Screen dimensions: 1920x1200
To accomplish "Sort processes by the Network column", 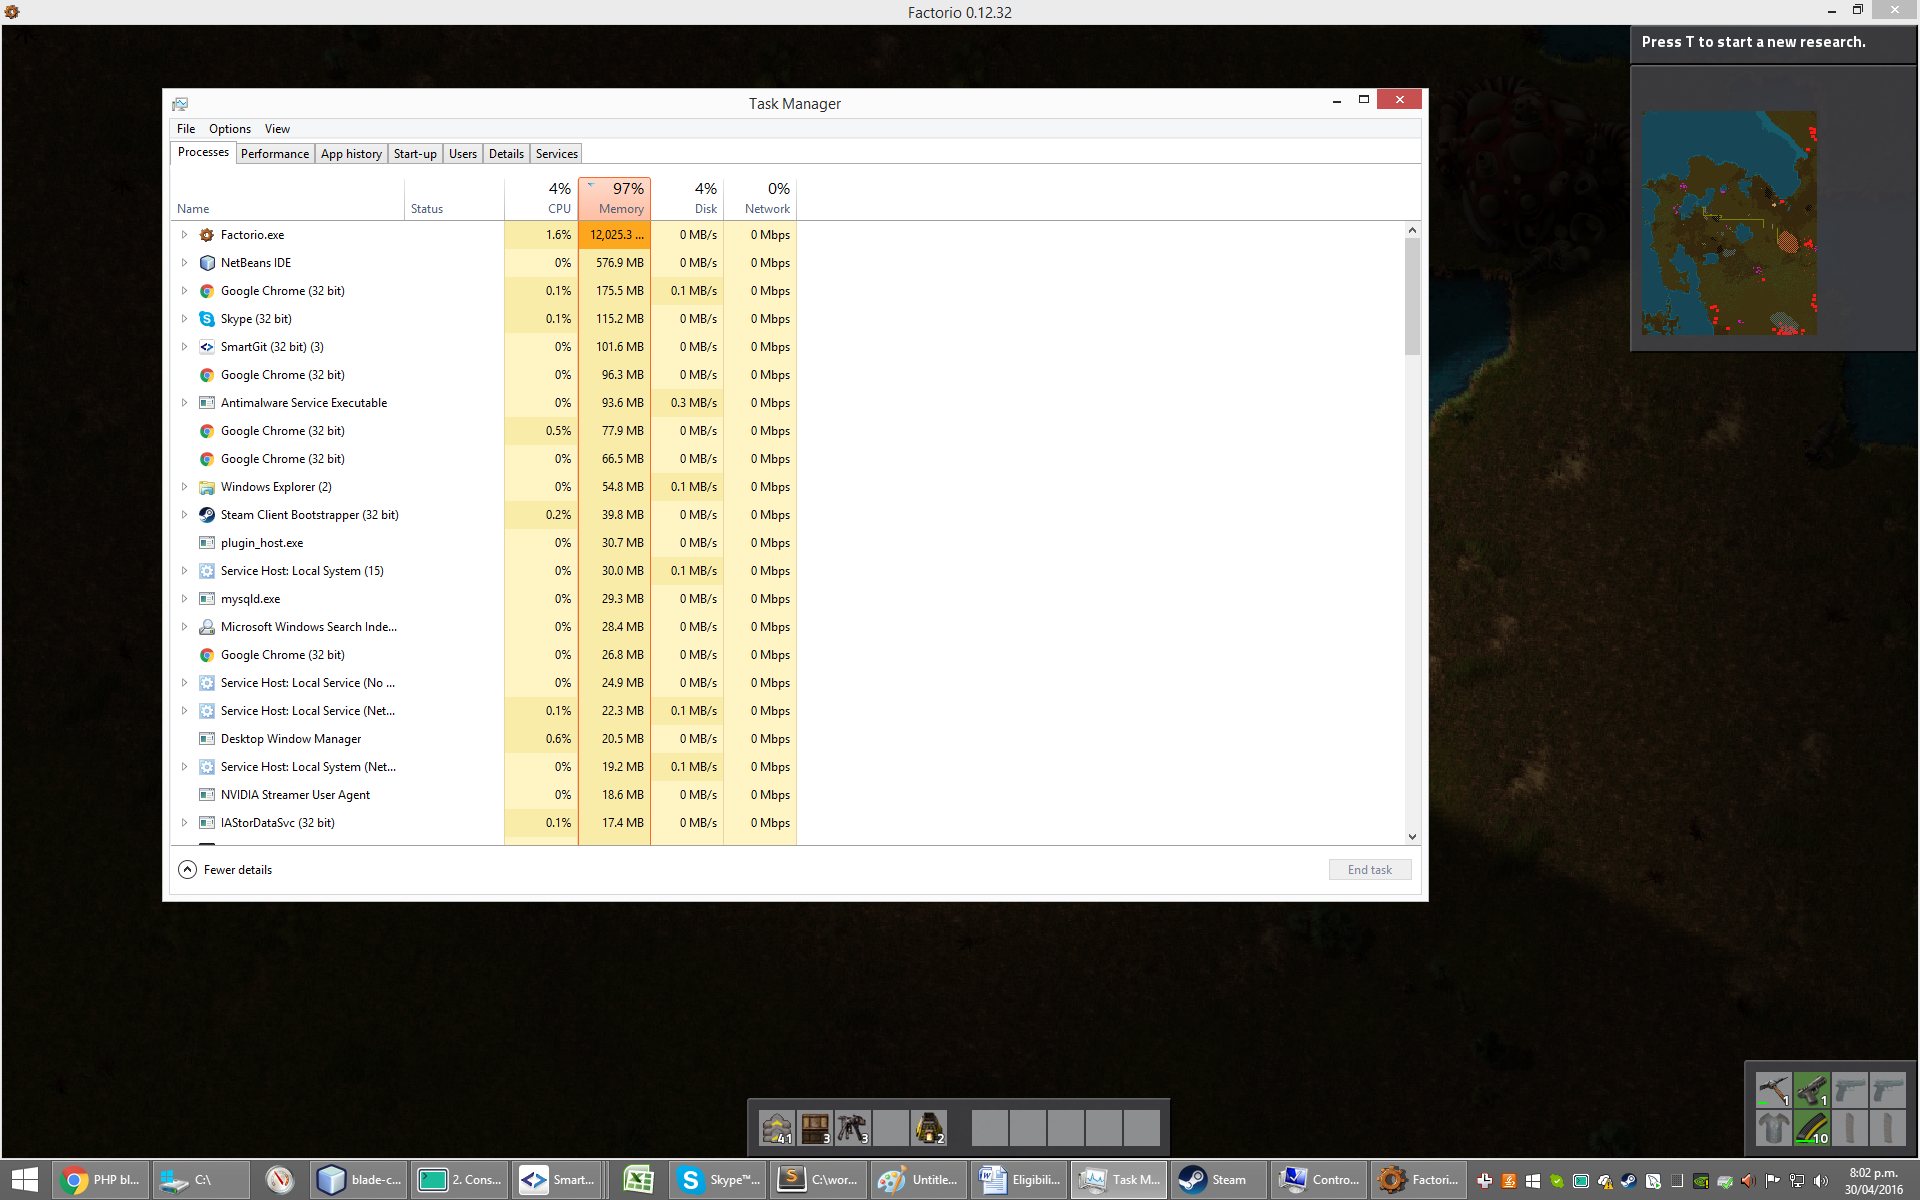I will pos(760,198).
